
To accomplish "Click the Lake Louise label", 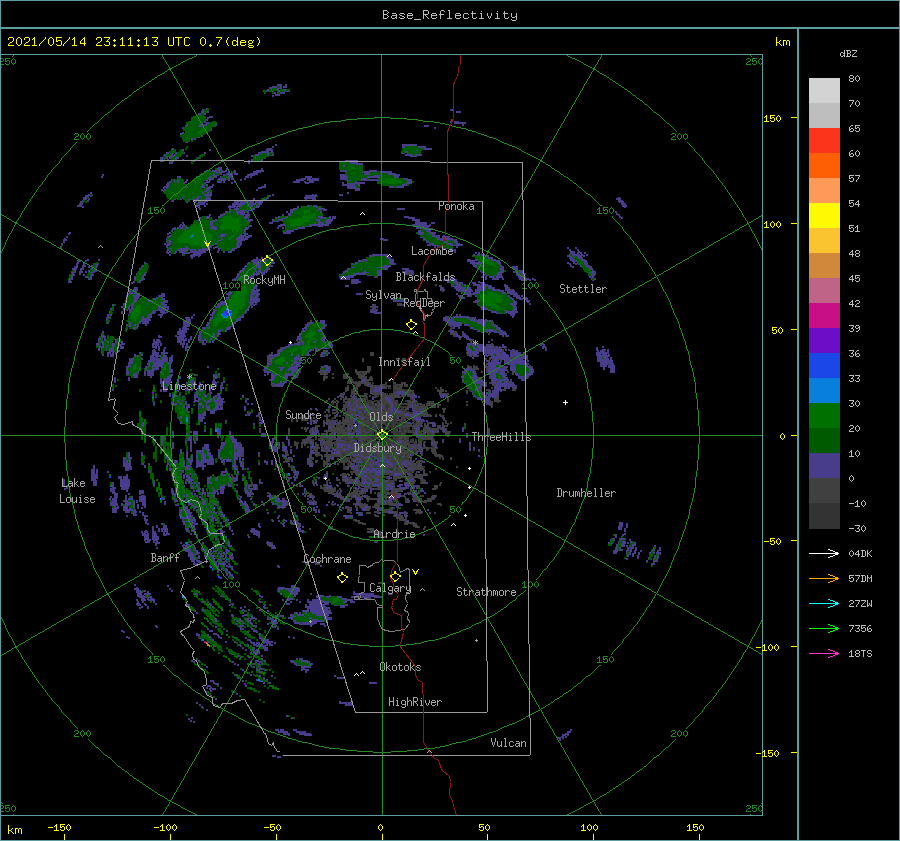I will coord(77,491).
